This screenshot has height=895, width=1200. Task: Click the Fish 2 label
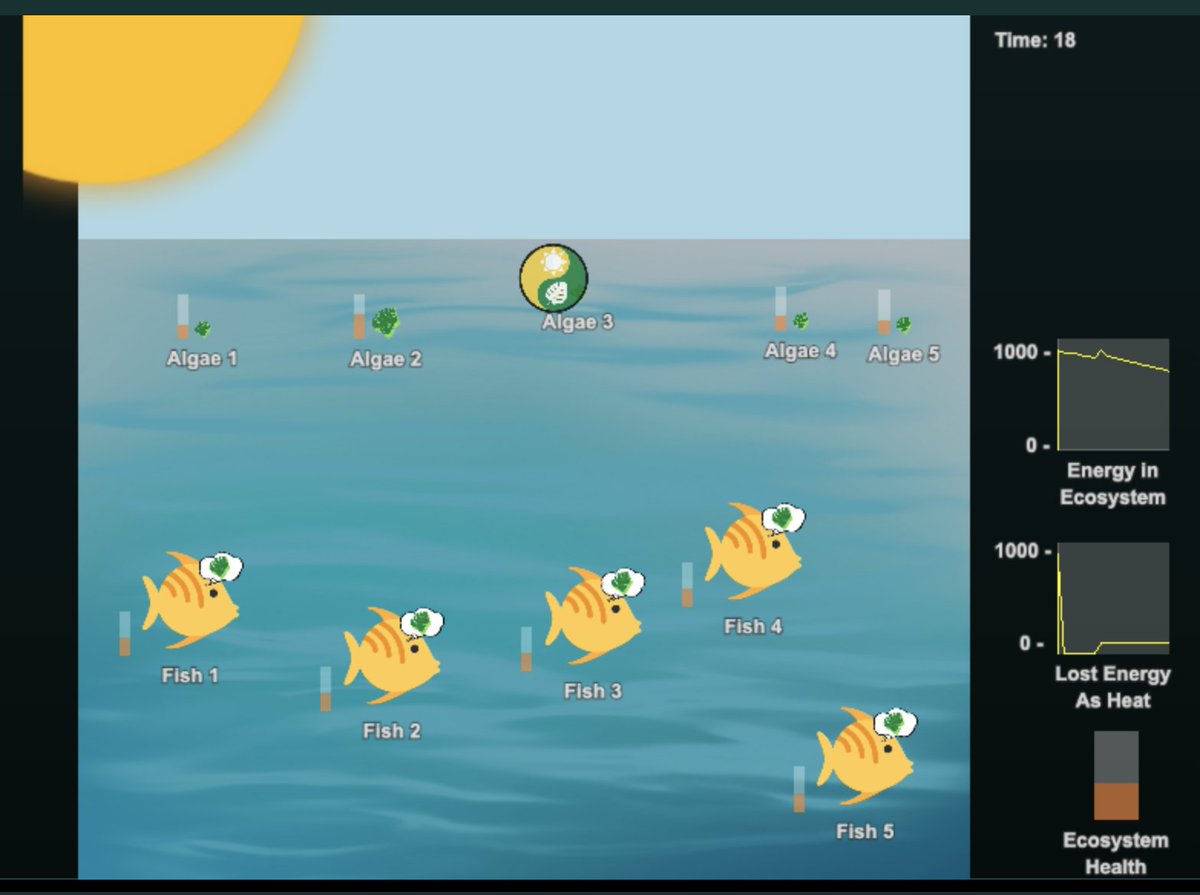coord(392,731)
